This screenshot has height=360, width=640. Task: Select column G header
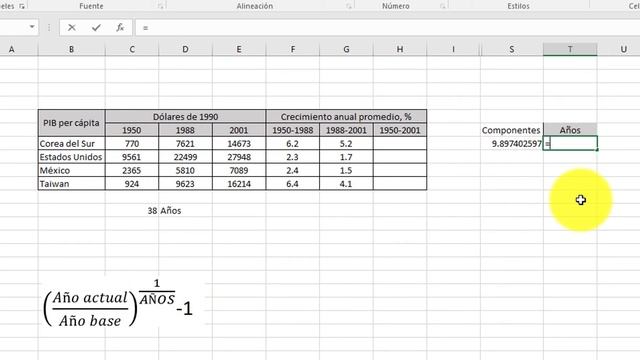click(x=346, y=49)
